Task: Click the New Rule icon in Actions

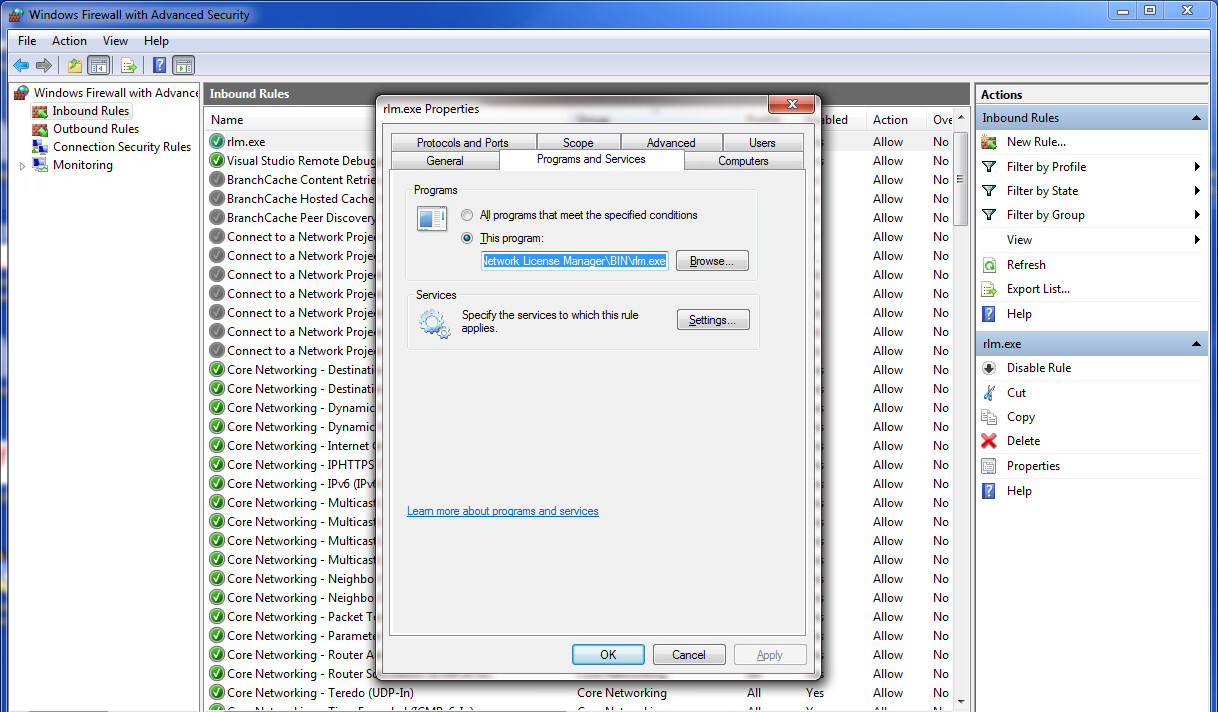Action: (x=989, y=142)
